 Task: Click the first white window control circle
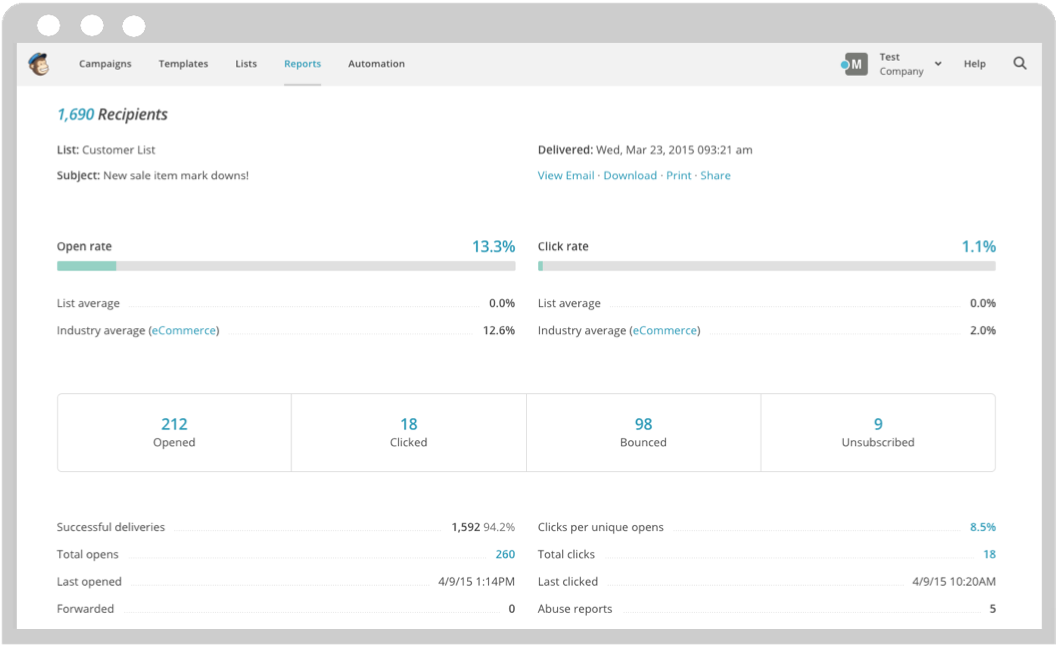tap(49, 26)
